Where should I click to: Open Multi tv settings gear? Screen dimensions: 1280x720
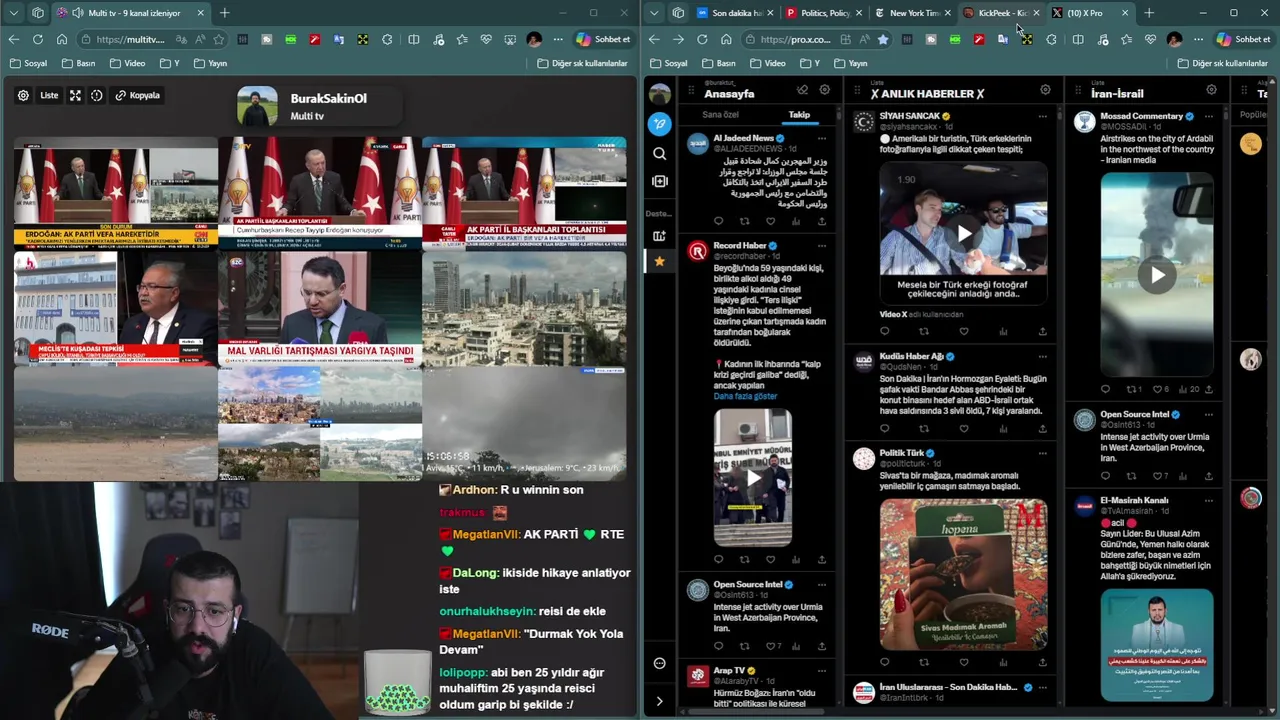(23, 95)
